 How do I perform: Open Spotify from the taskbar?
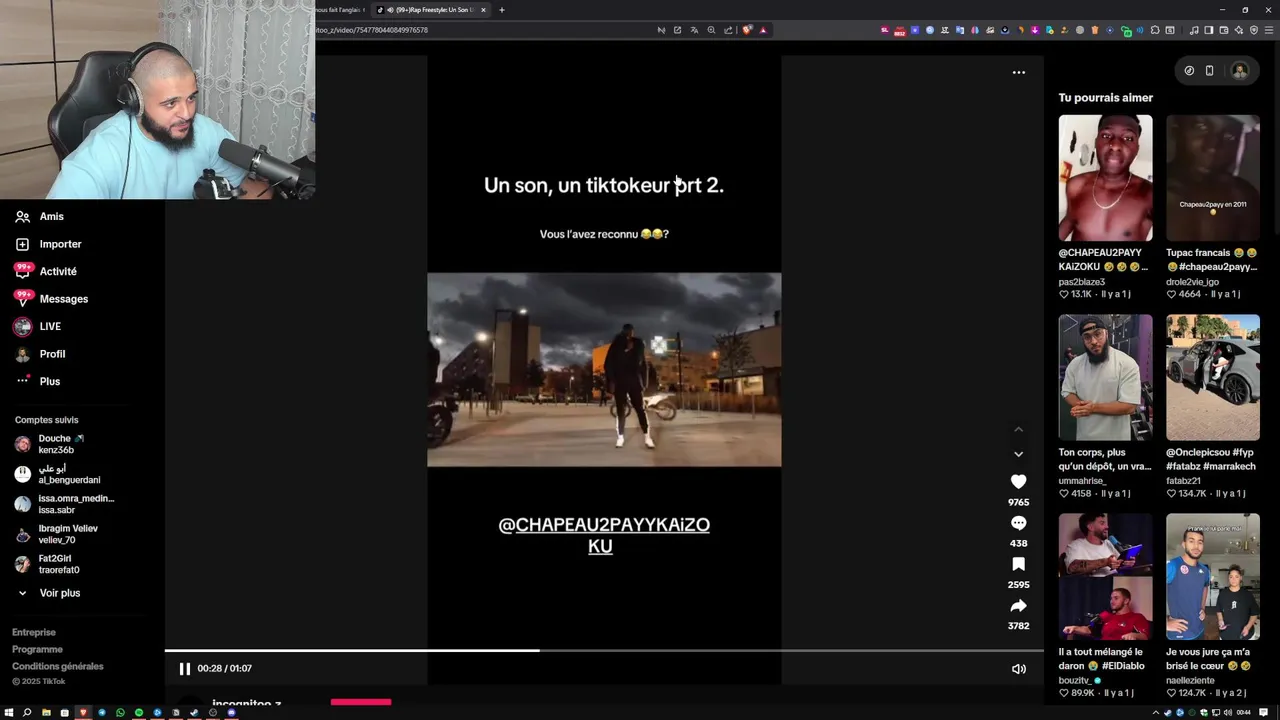139,713
